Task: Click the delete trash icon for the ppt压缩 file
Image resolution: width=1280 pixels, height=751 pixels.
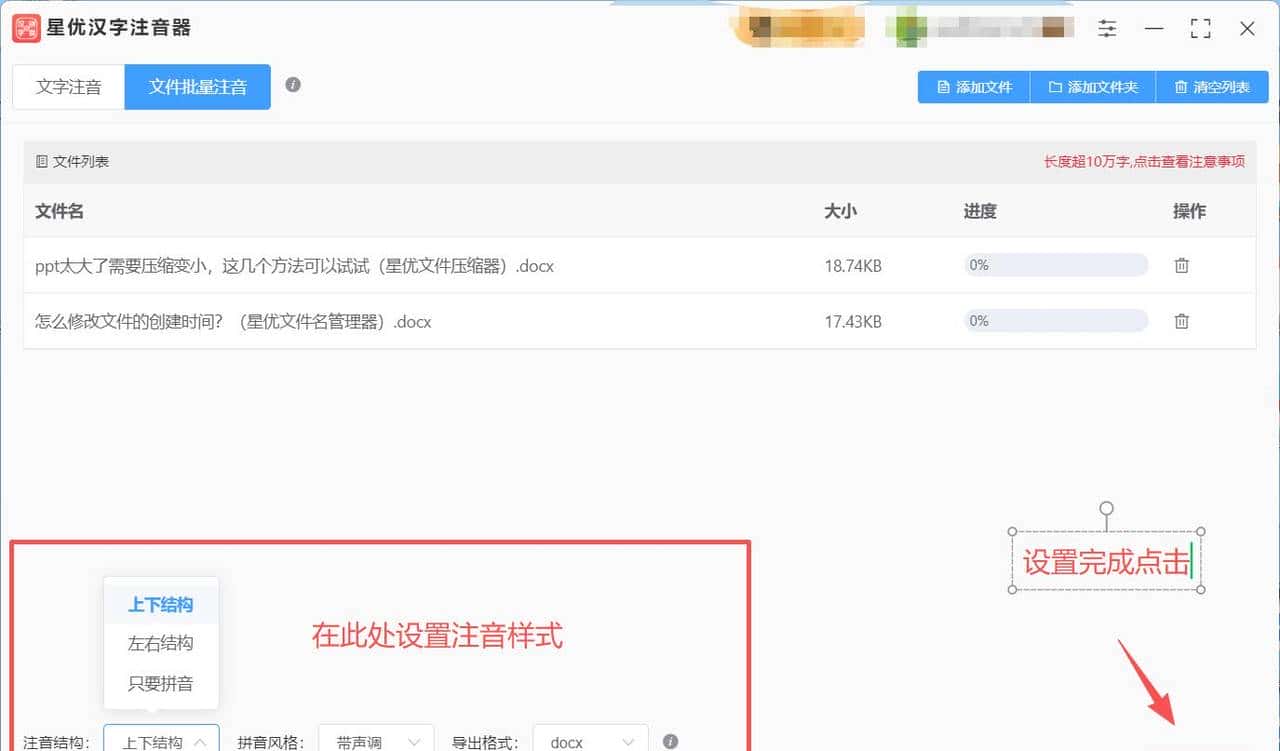Action: [x=1182, y=265]
